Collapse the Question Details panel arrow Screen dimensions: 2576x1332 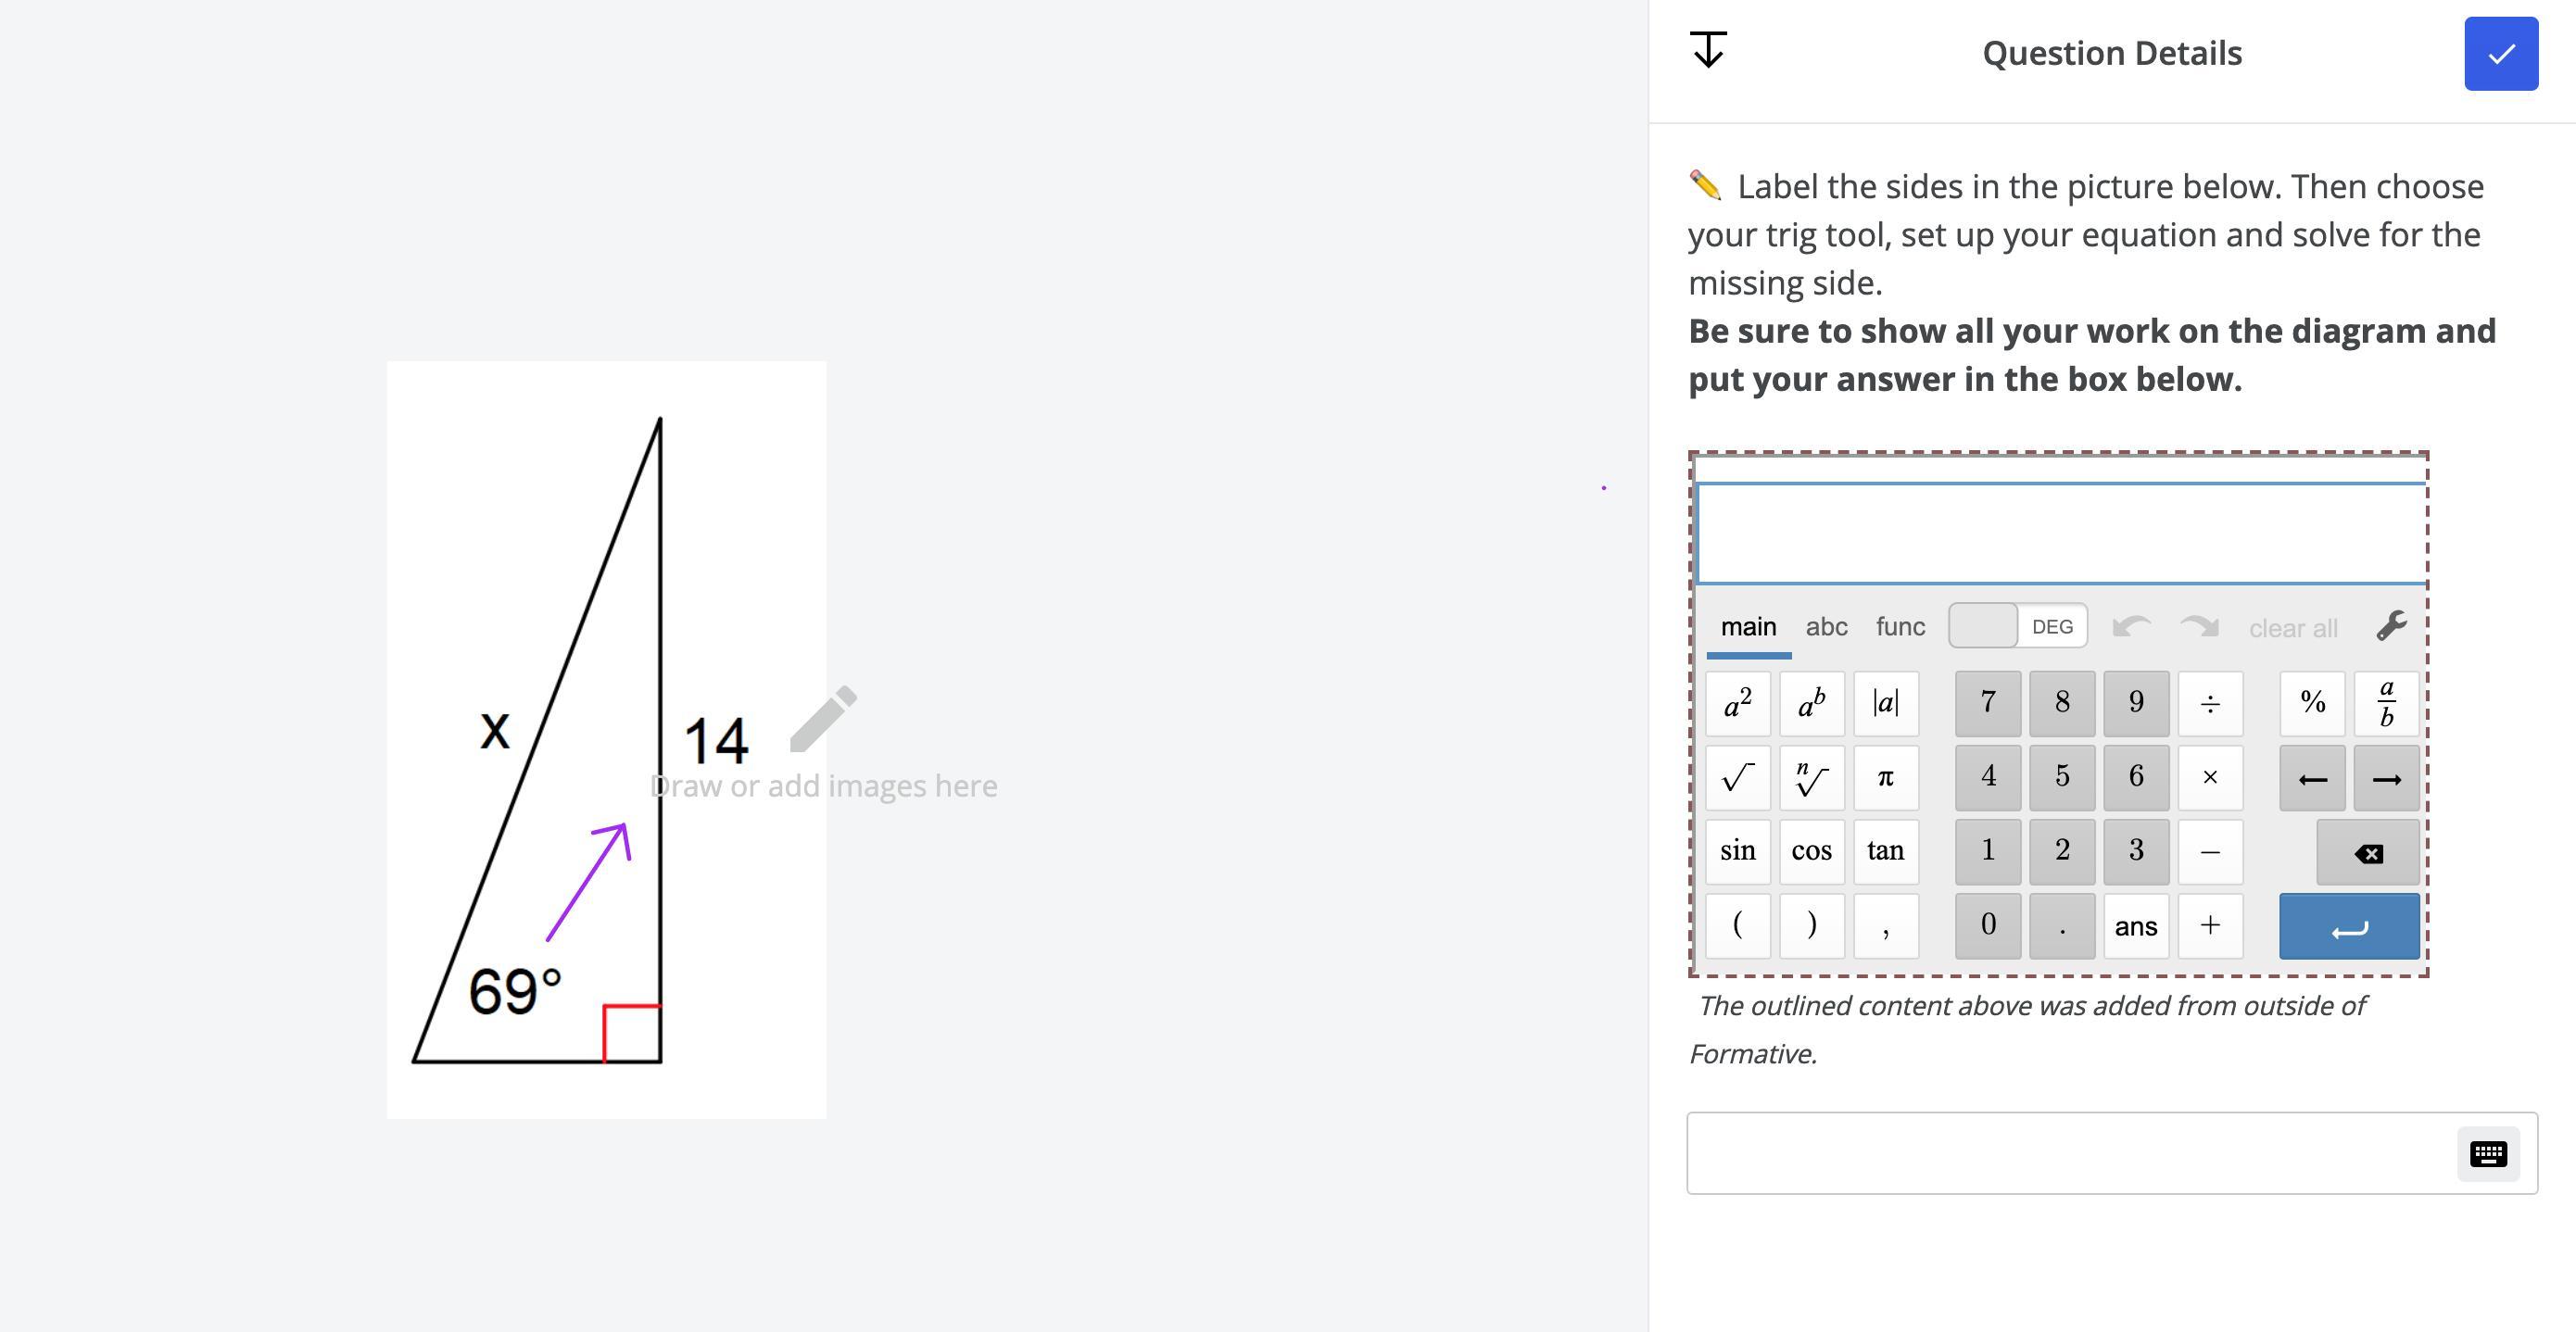[x=1708, y=50]
